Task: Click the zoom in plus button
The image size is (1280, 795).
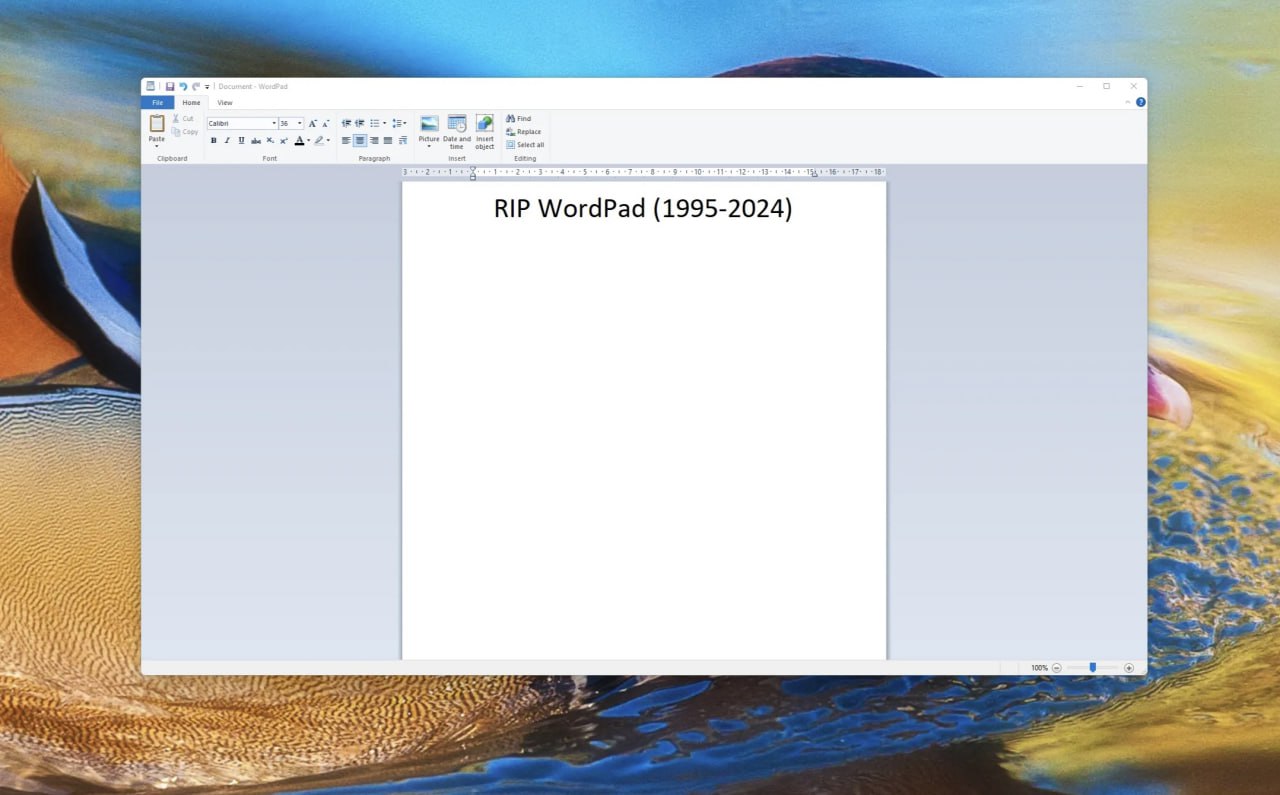Action: click(x=1129, y=667)
